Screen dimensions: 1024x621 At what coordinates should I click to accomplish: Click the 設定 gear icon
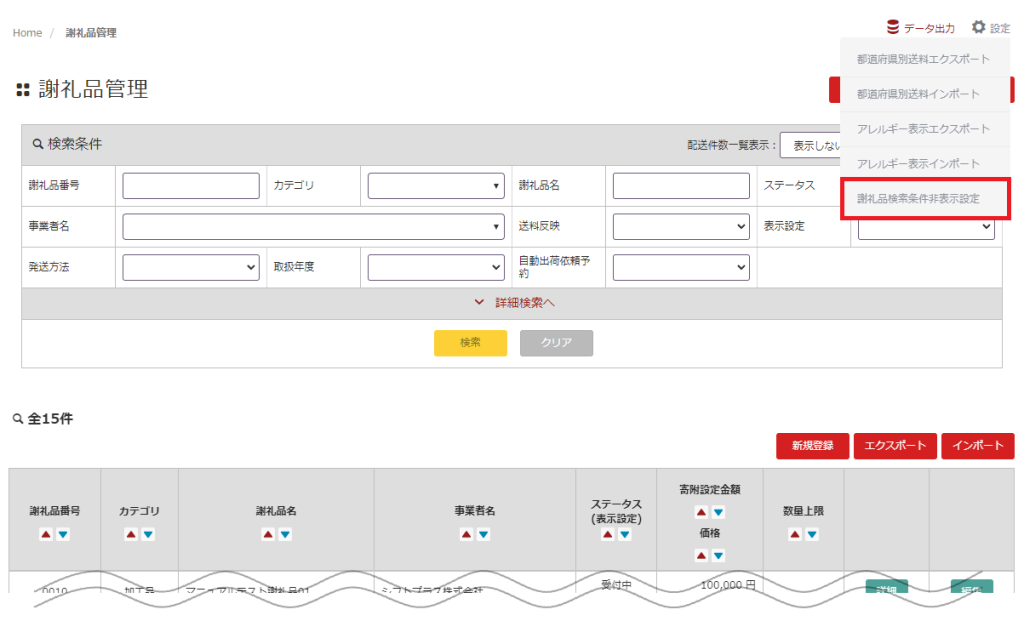click(x=979, y=28)
